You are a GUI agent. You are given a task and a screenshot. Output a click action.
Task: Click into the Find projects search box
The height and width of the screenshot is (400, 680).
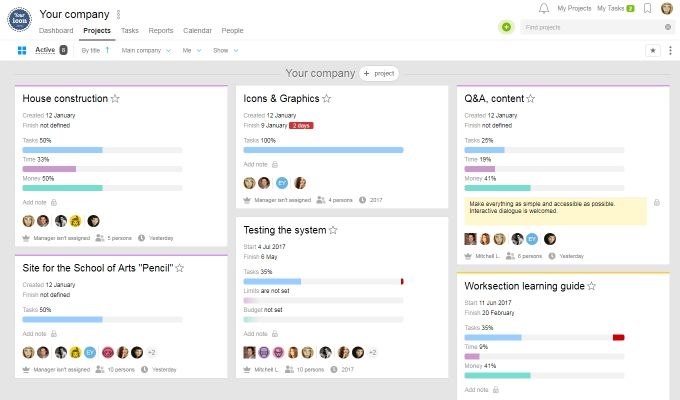click(590, 27)
